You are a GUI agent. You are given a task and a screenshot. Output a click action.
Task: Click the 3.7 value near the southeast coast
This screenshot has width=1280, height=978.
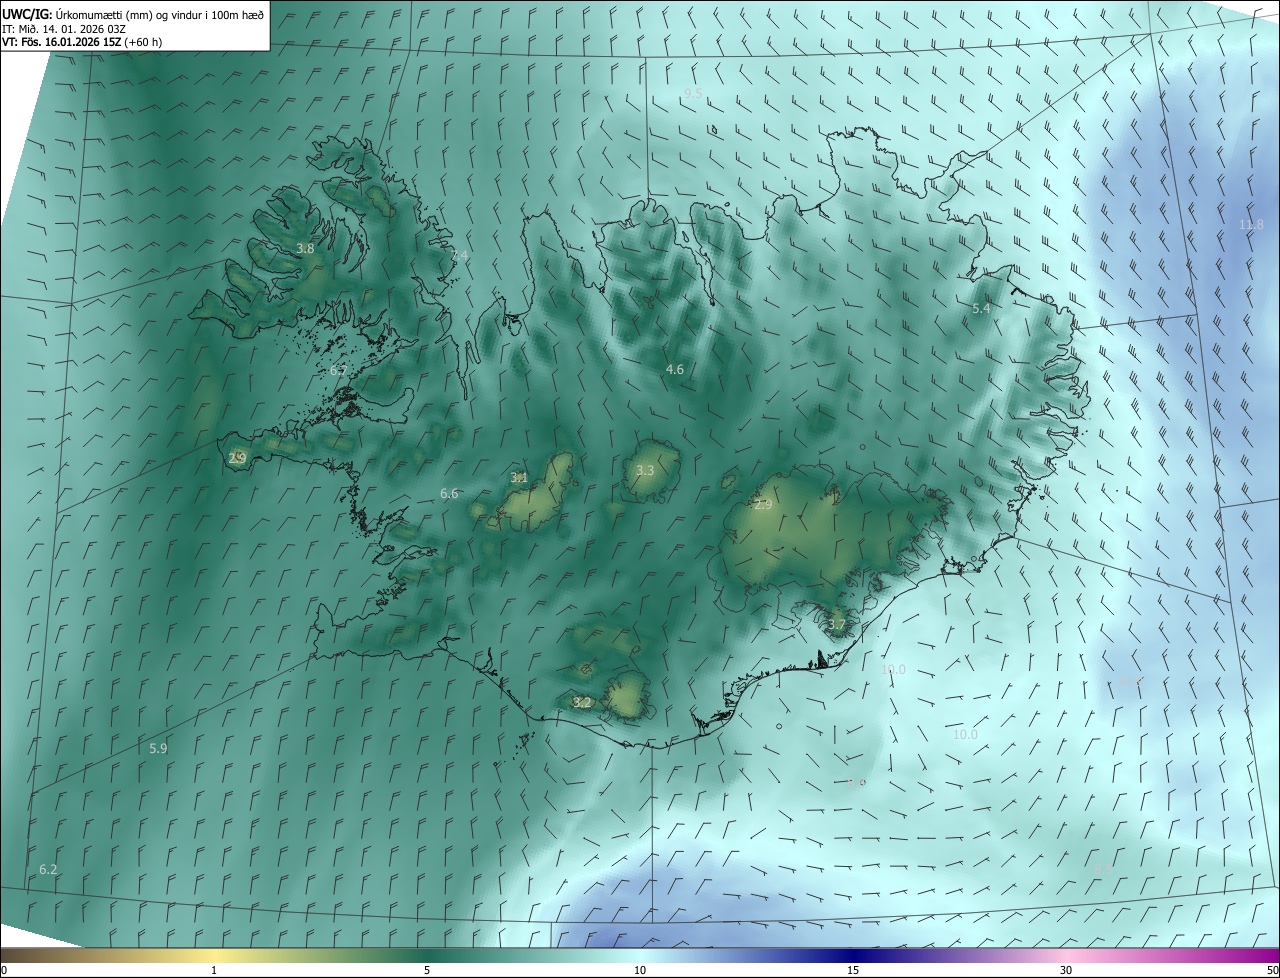pyautogui.click(x=837, y=625)
